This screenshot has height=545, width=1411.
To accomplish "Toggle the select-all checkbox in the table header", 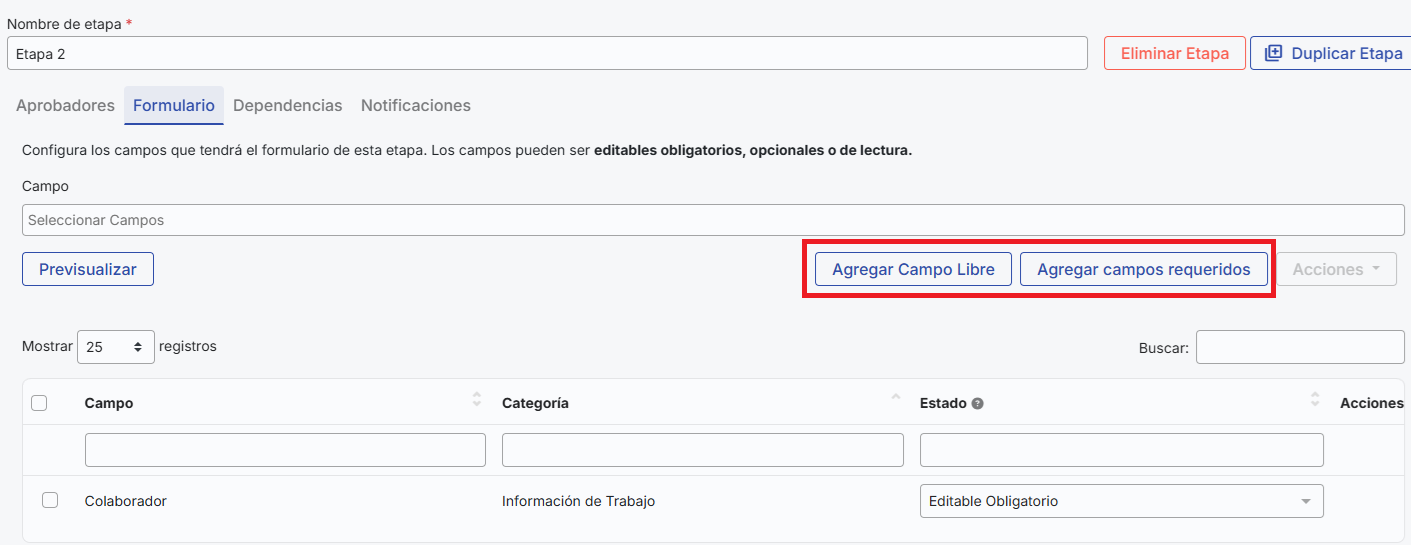I will pyautogui.click(x=39, y=403).
